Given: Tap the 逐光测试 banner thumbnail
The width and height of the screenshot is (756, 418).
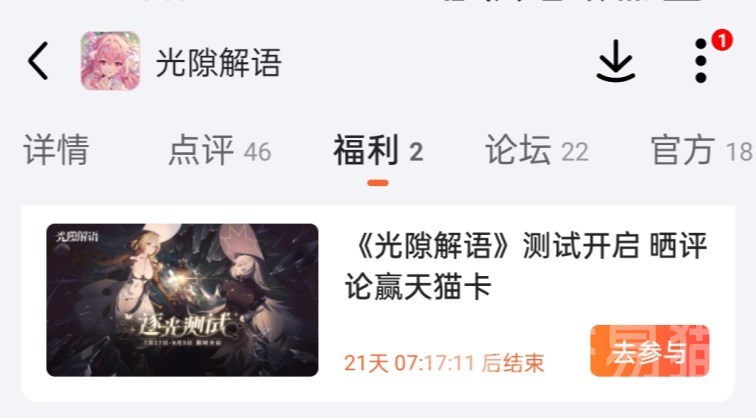Looking at the screenshot, I should pos(182,300).
